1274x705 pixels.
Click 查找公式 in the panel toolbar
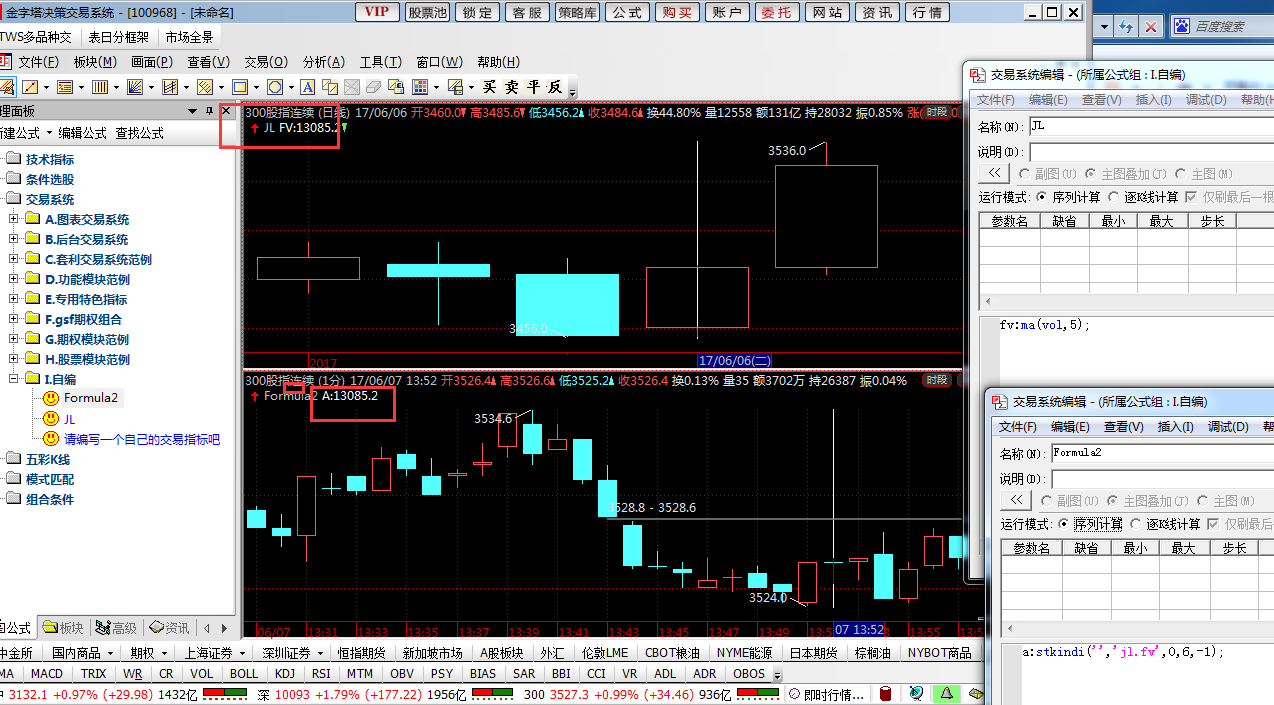pyautogui.click(x=139, y=133)
